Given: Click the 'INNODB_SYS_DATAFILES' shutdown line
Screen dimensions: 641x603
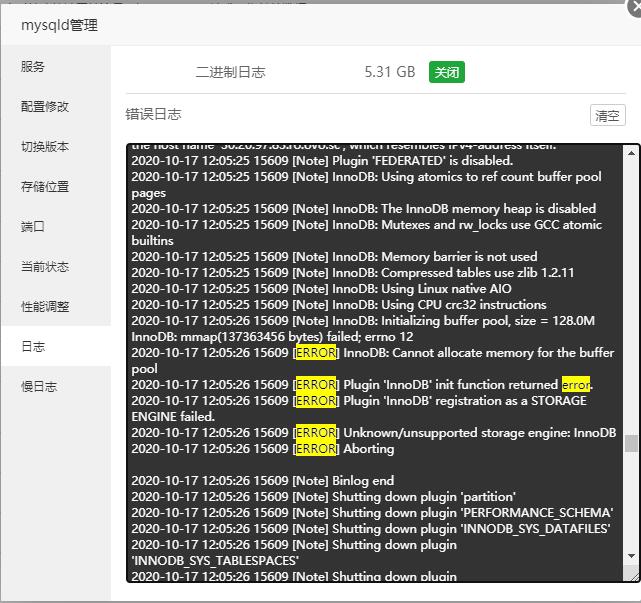Looking at the screenshot, I should tap(371, 529).
